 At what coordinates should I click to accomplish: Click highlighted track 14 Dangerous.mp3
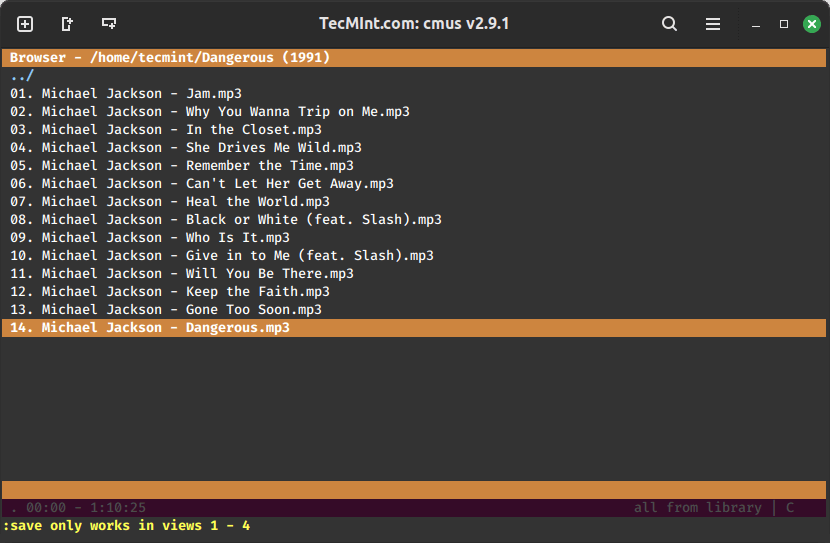pyautogui.click(x=413, y=328)
